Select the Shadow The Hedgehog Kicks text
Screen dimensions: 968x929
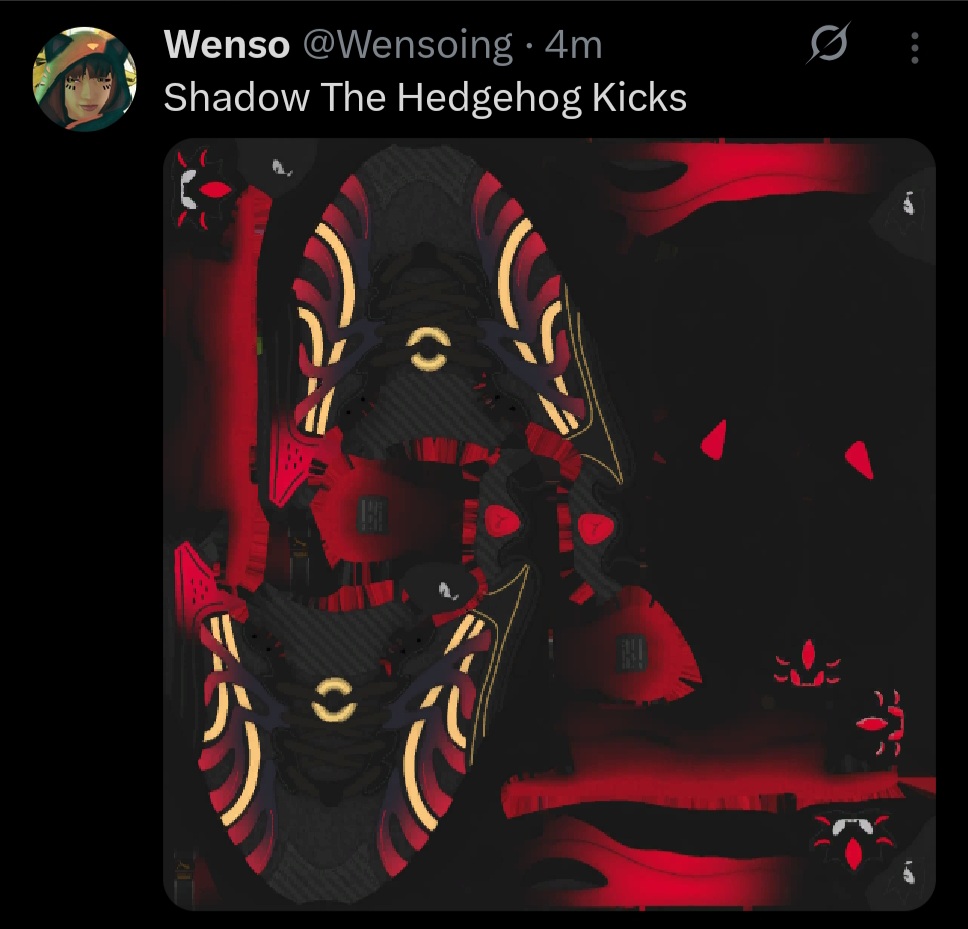coord(425,98)
